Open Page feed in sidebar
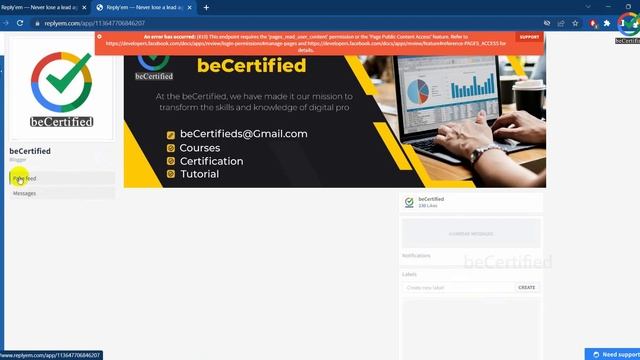This screenshot has width=640, height=360. point(62,178)
